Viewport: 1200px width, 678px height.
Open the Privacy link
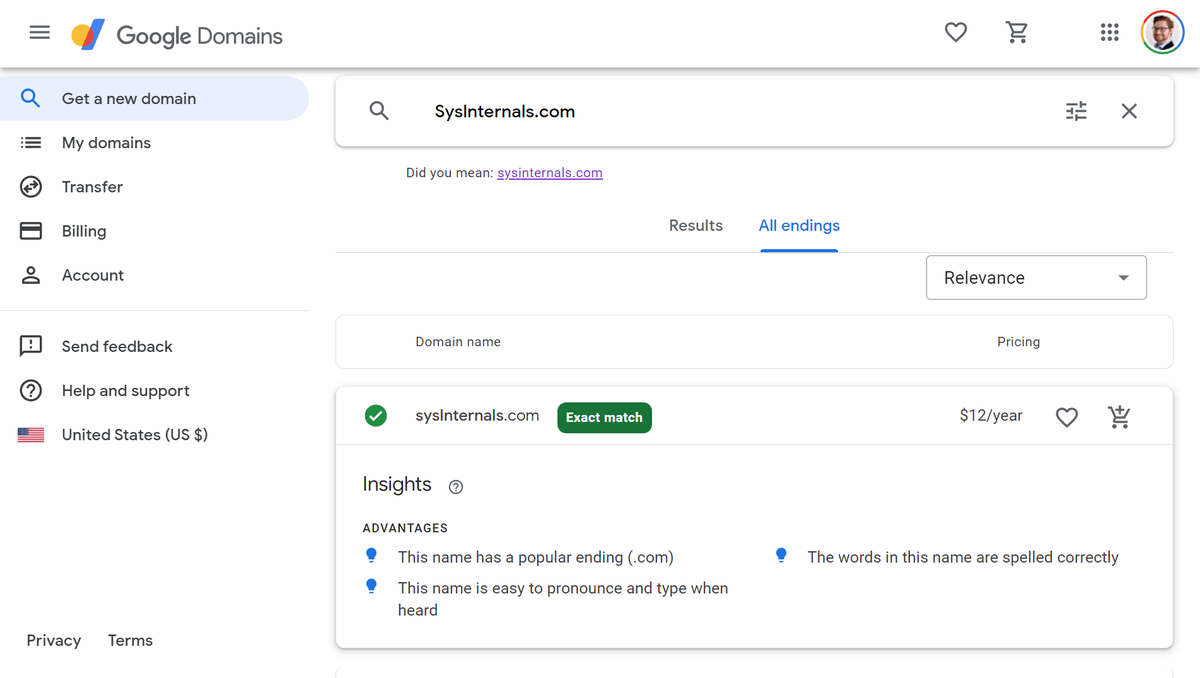point(54,641)
